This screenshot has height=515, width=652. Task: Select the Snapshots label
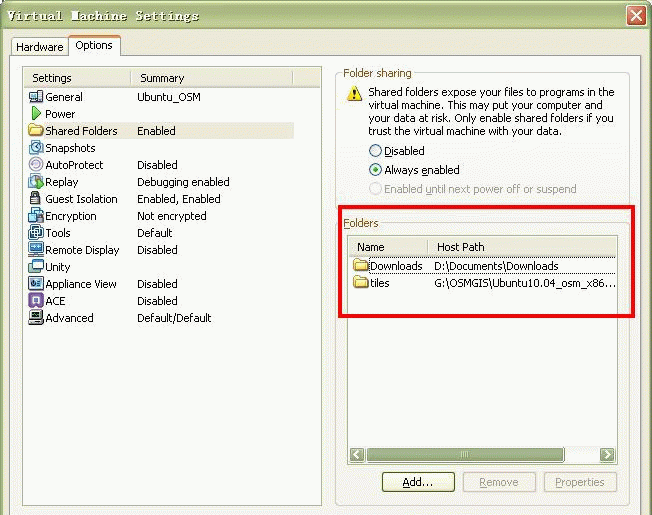(x=70, y=148)
